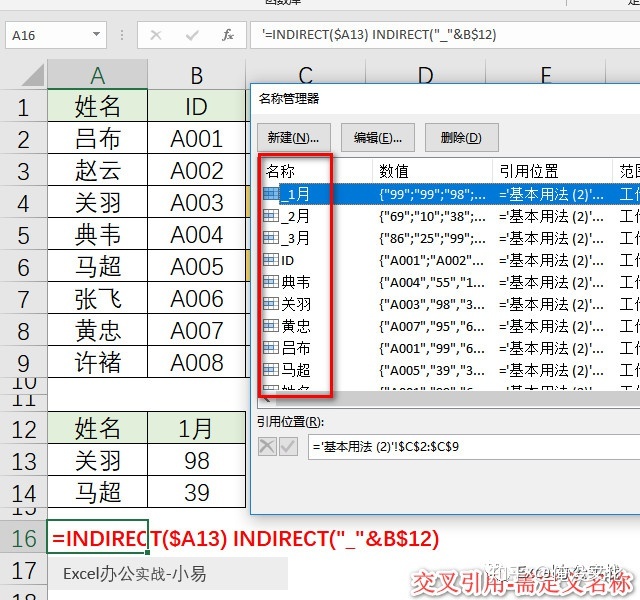Select the ID name entry
640x600 pixels.
point(287,260)
